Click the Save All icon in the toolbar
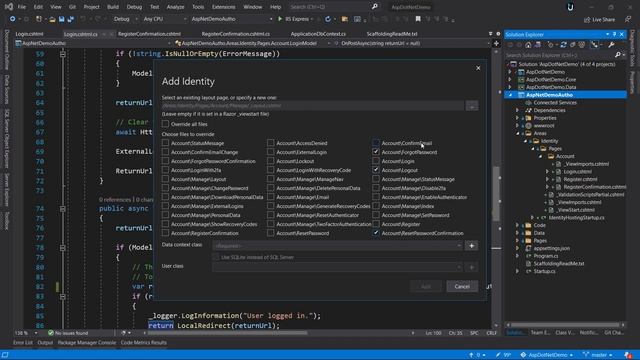The height and width of the screenshot is (360, 640). [x=71, y=19]
